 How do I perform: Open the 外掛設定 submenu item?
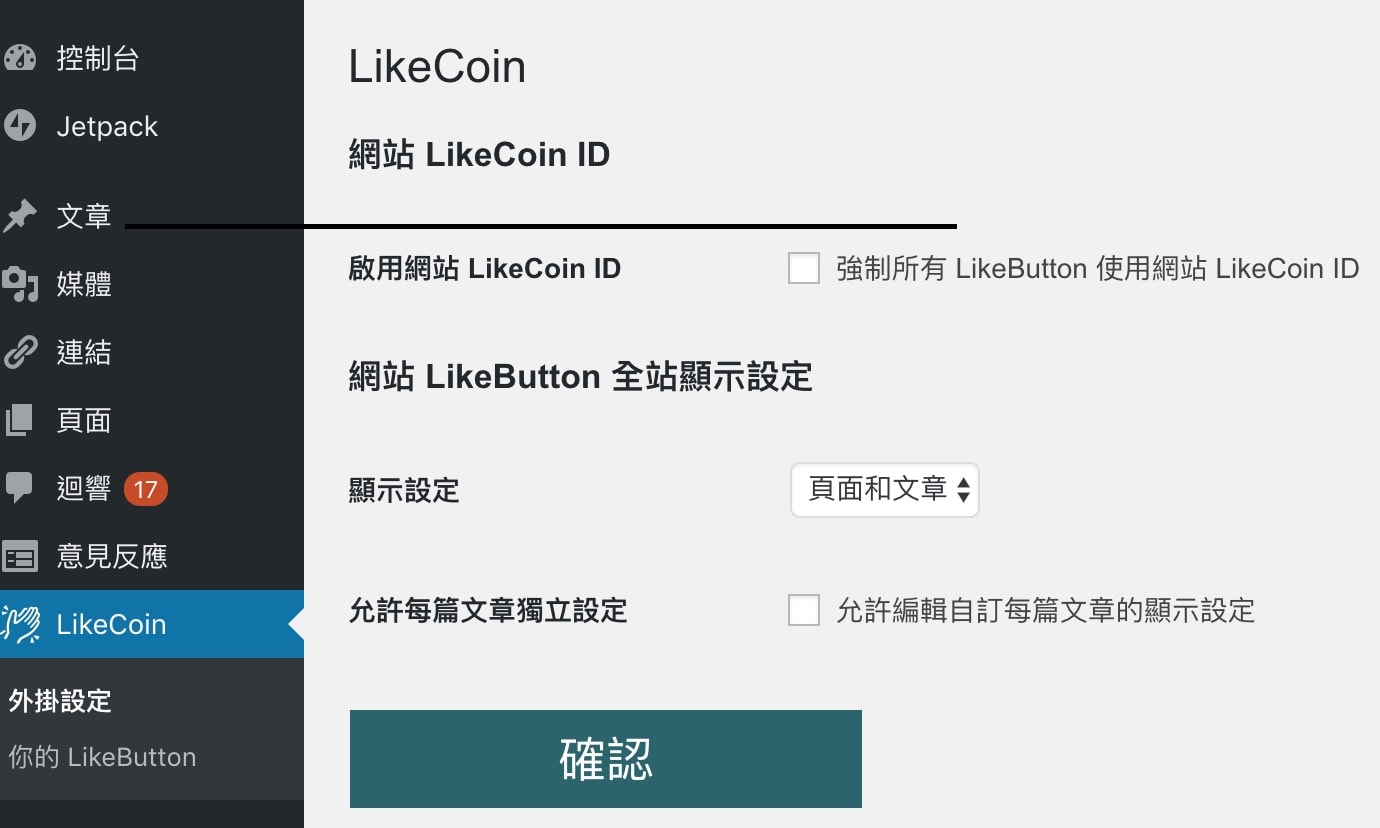click(60, 701)
